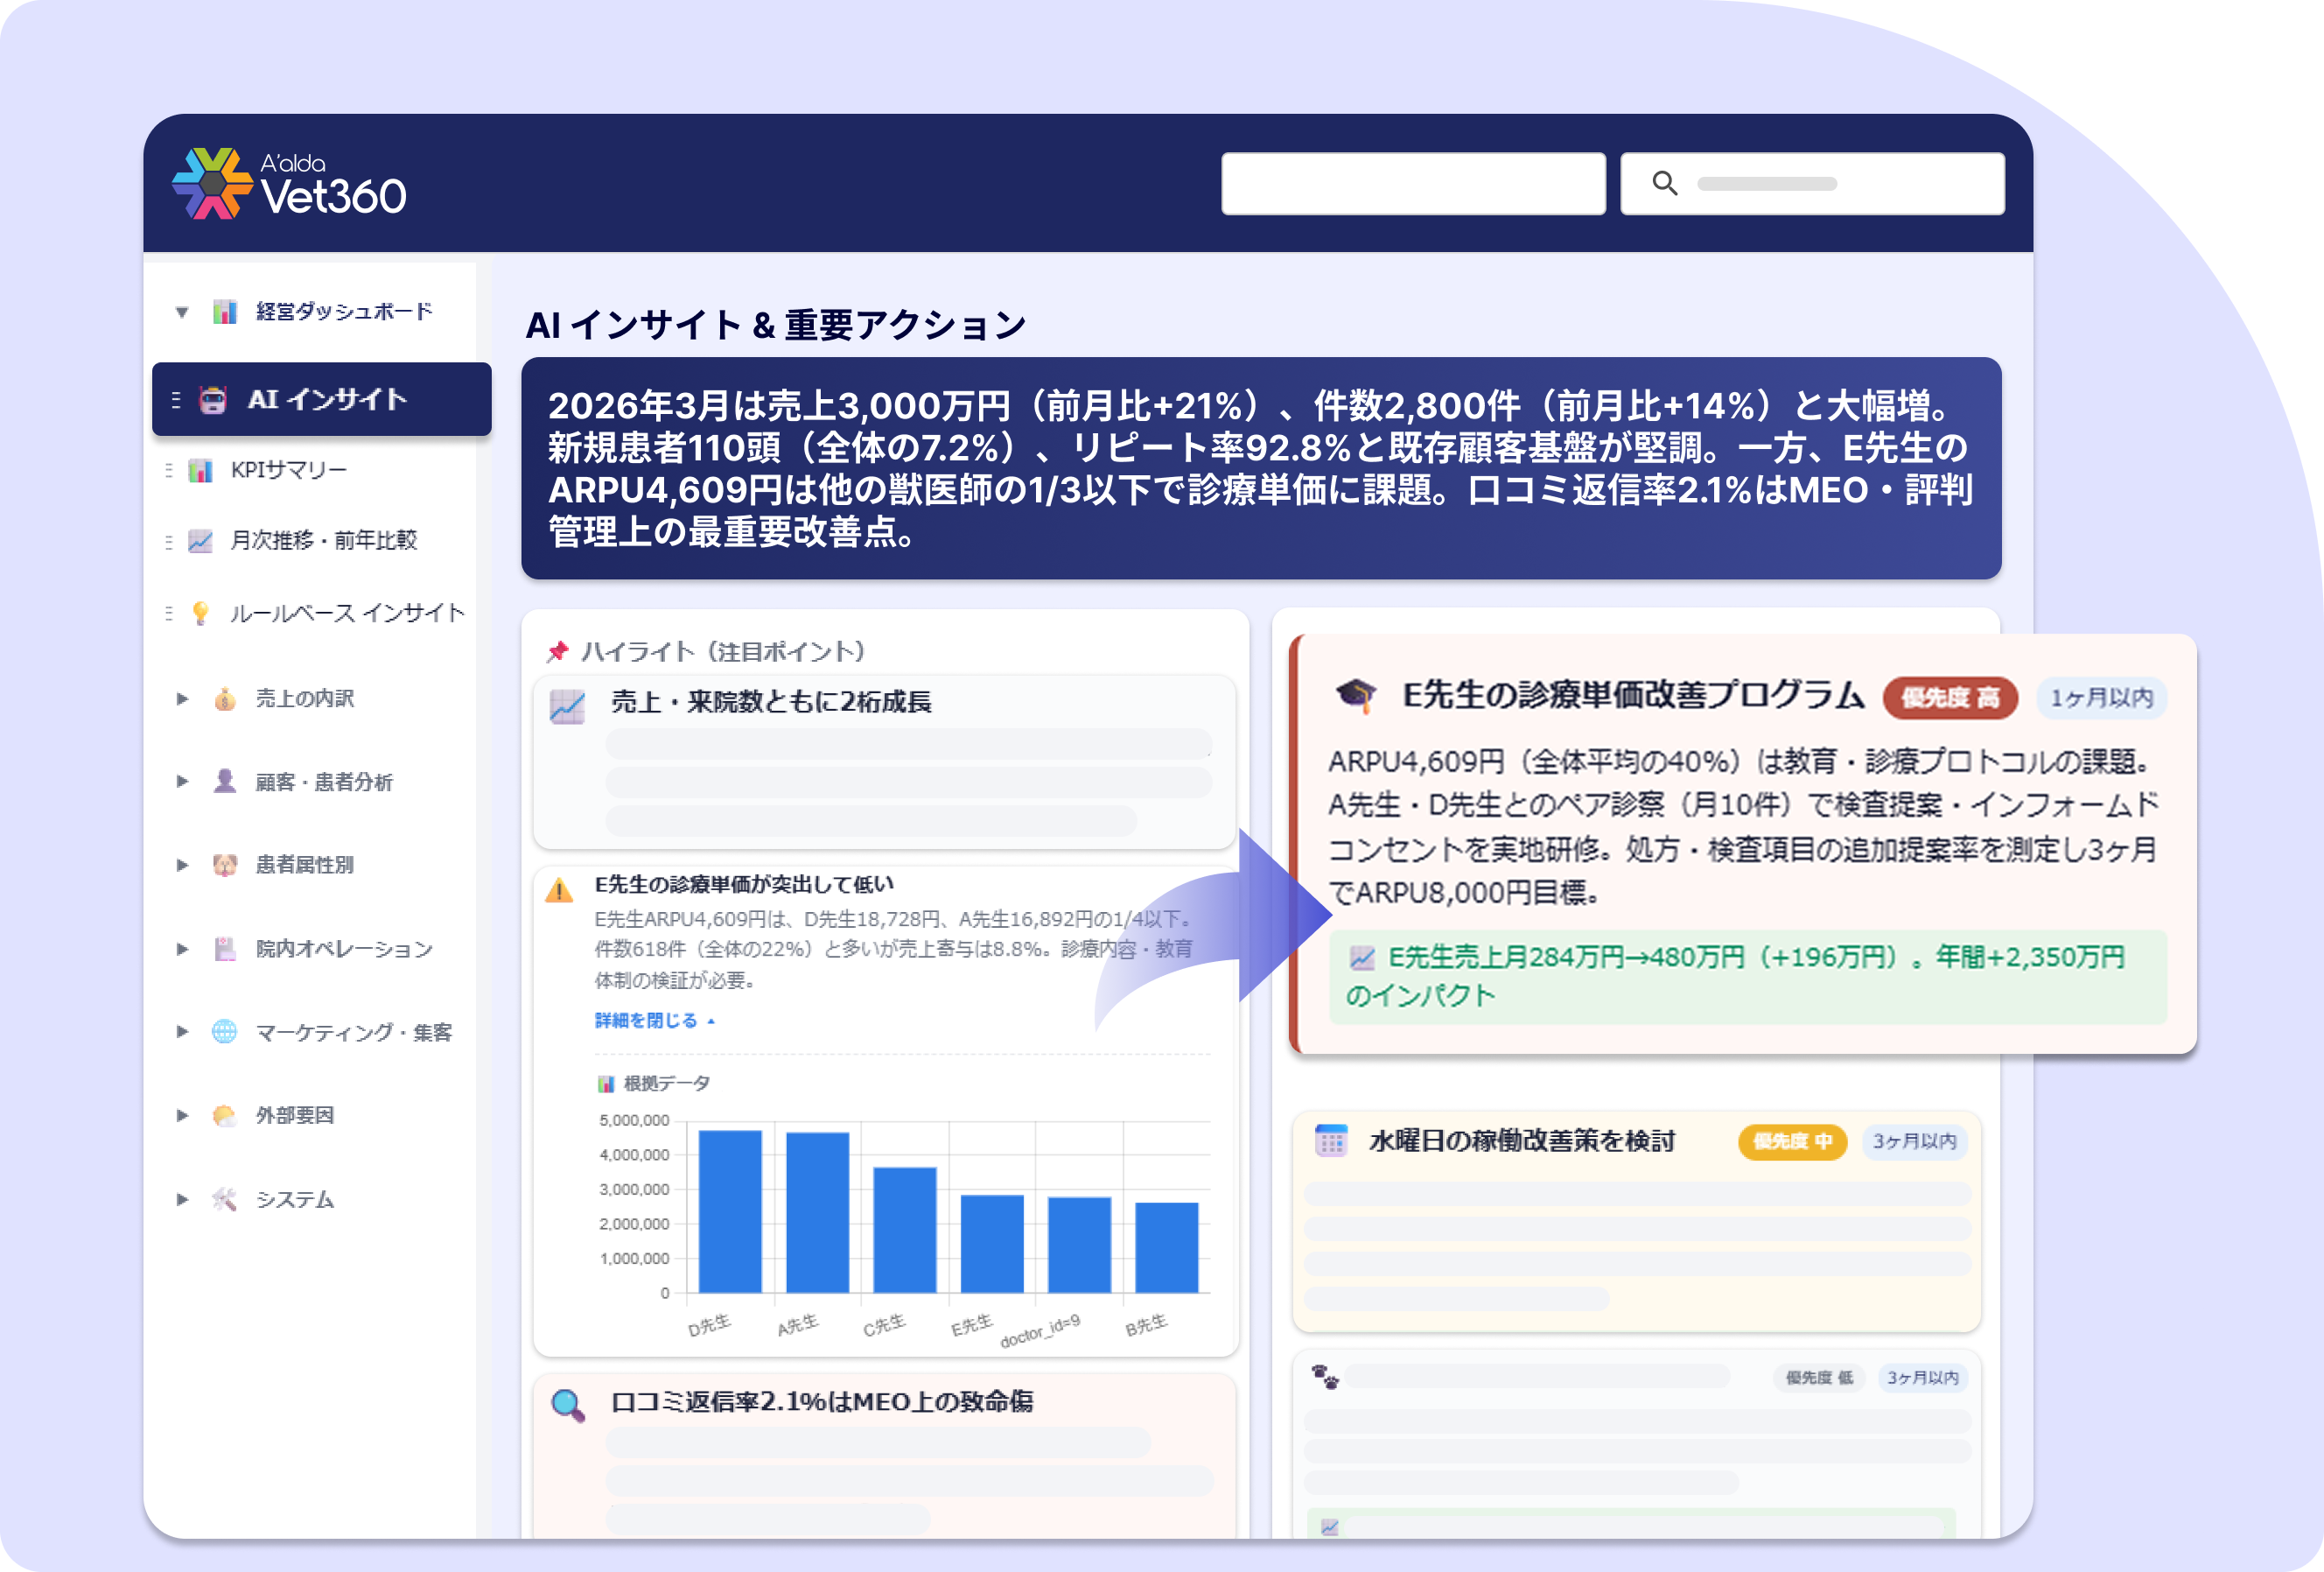Open the ルールベース インサイト menu item
The height and width of the screenshot is (1572, 2324).
pos(347,613)
